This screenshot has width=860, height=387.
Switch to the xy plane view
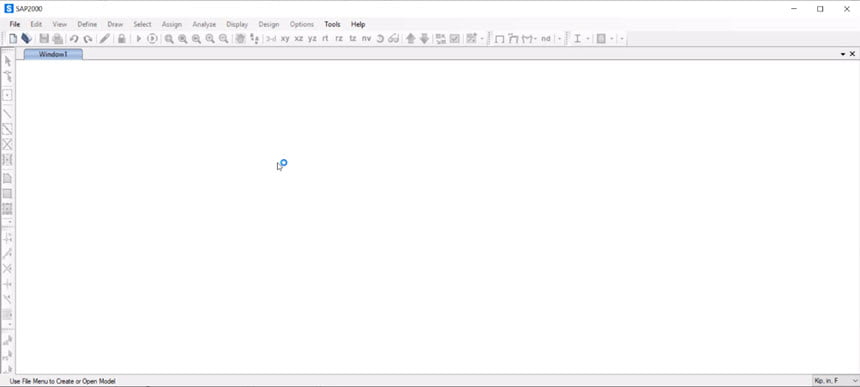coord(285,39)
